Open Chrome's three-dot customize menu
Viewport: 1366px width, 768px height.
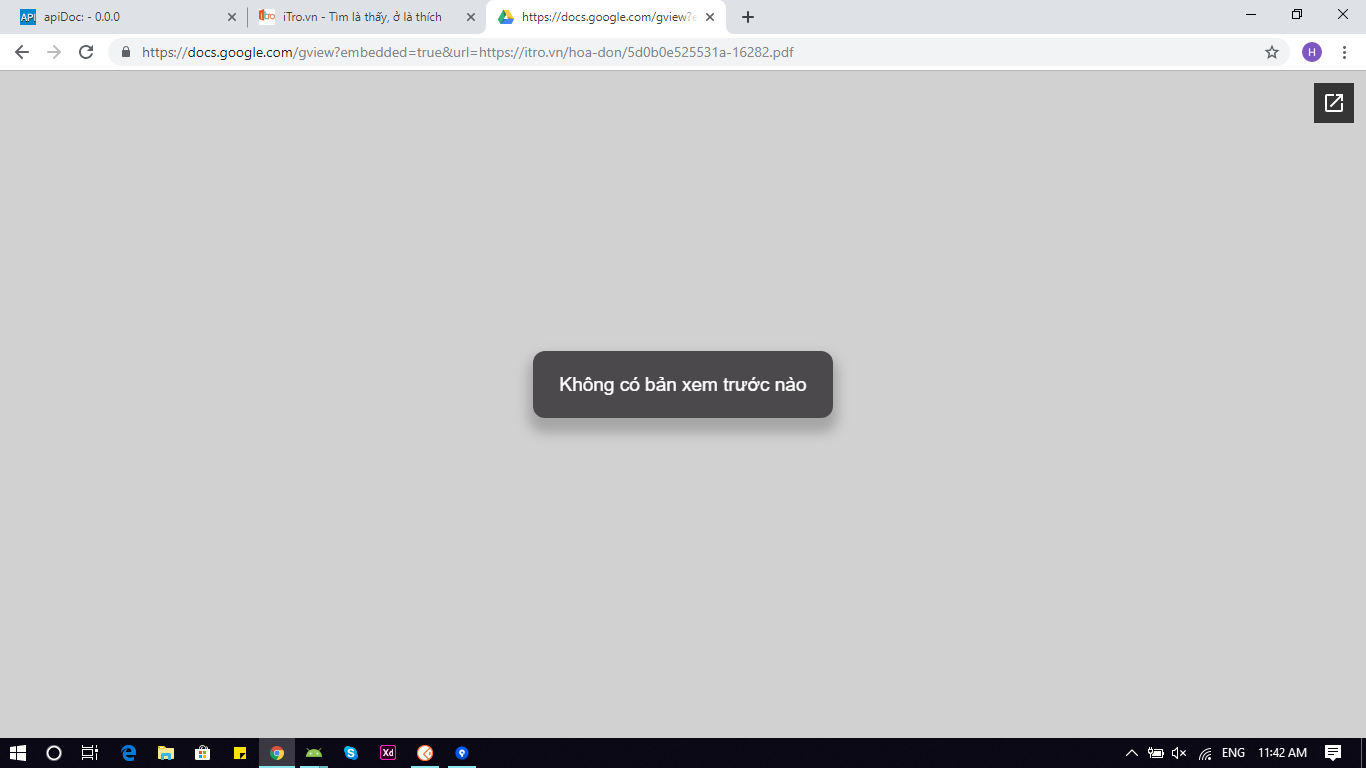[1344, 52]
